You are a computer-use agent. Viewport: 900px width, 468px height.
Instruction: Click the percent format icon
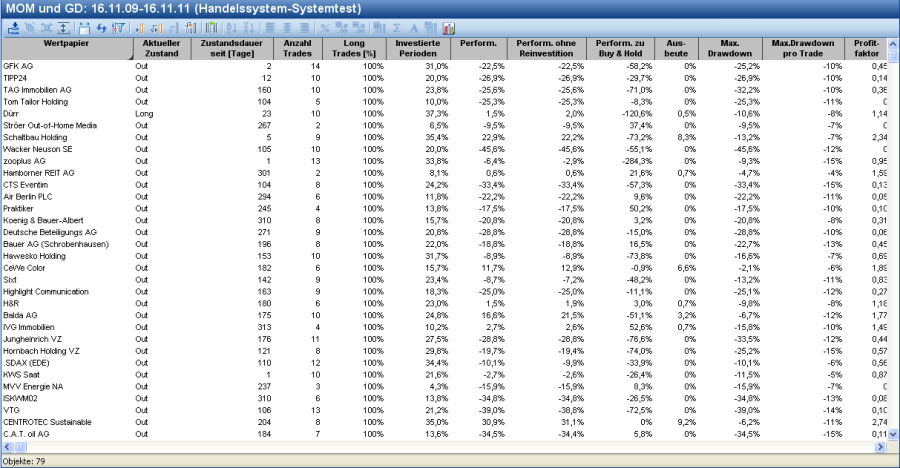pos(325,27)
